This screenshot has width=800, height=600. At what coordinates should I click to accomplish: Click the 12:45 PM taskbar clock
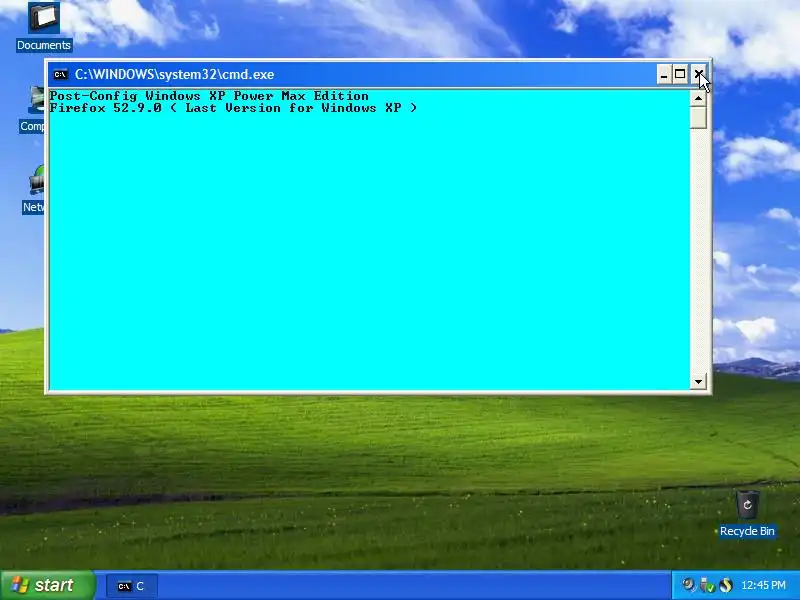[763, 585]
